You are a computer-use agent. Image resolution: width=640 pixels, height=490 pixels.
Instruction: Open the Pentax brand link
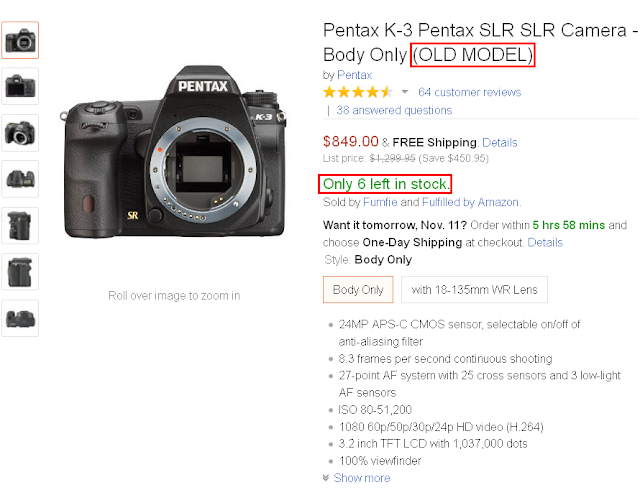pos(354,75)
